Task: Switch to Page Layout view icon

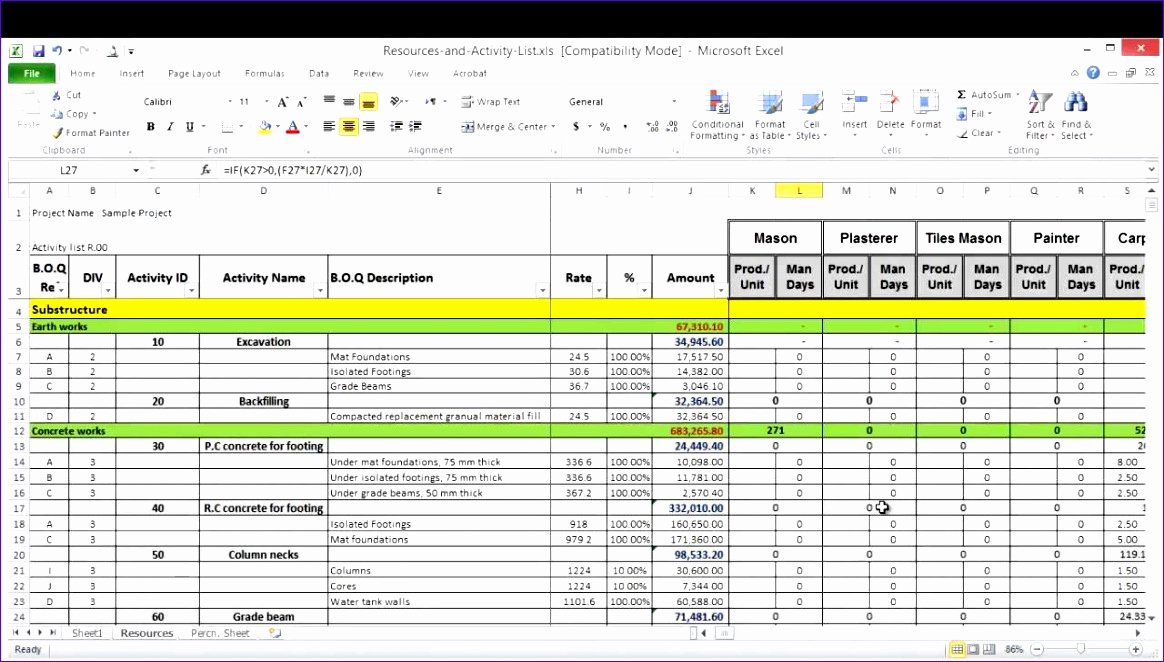Action: point(973,649)
